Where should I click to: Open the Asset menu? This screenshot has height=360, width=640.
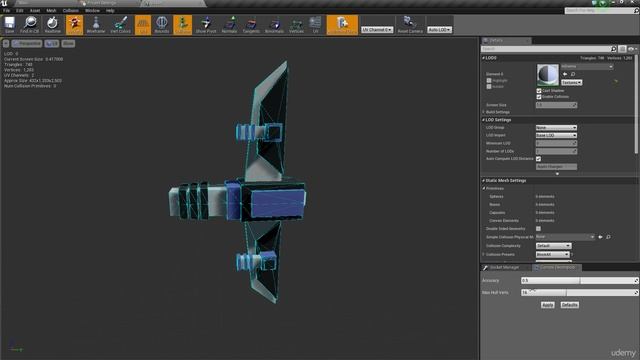(35, 11)
